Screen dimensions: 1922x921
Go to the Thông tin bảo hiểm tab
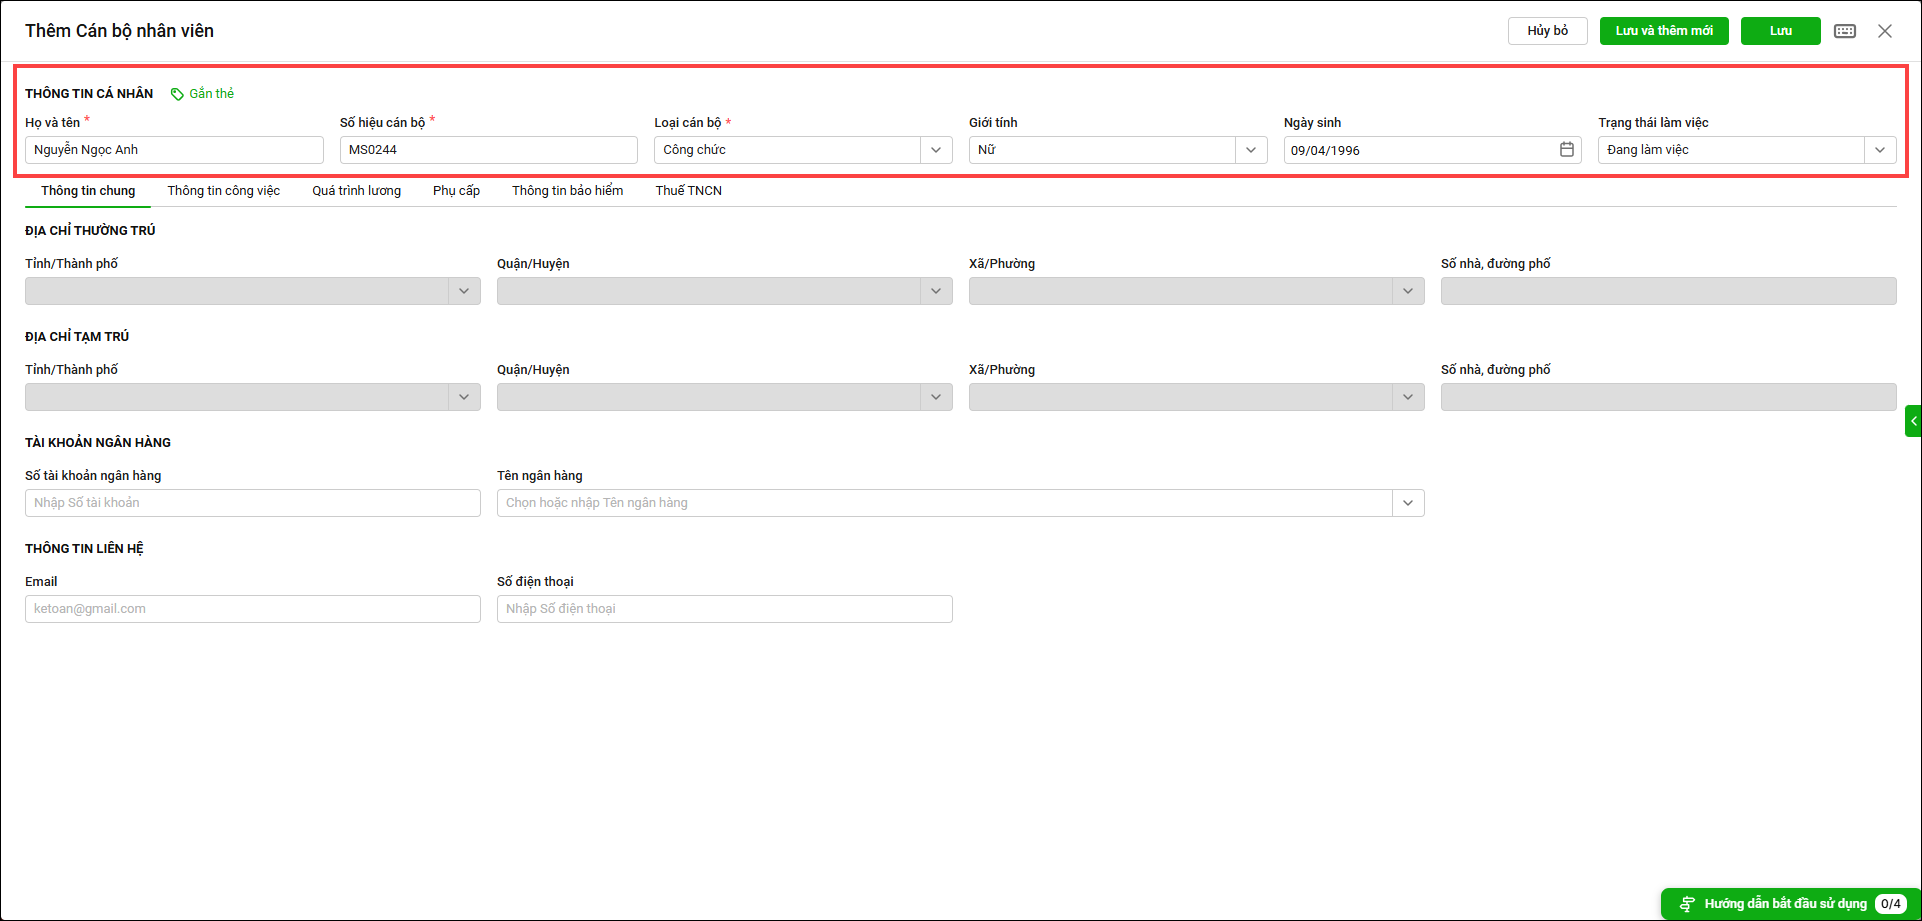567,191
